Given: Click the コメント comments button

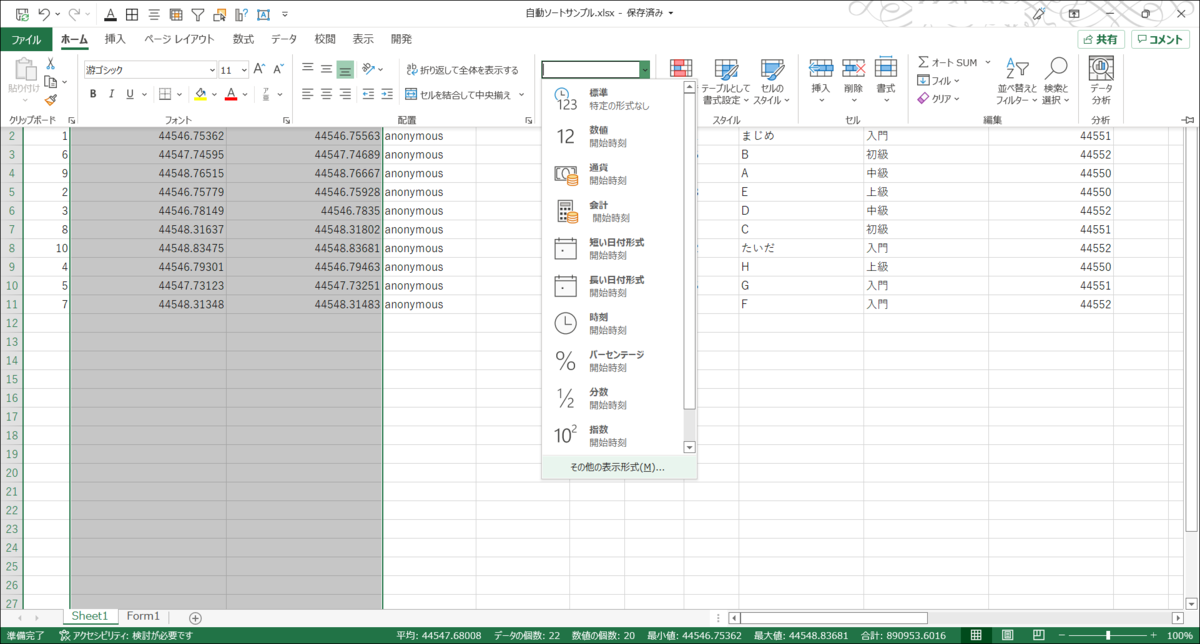Looking at the screenshot, I should tap(1161, 39).
